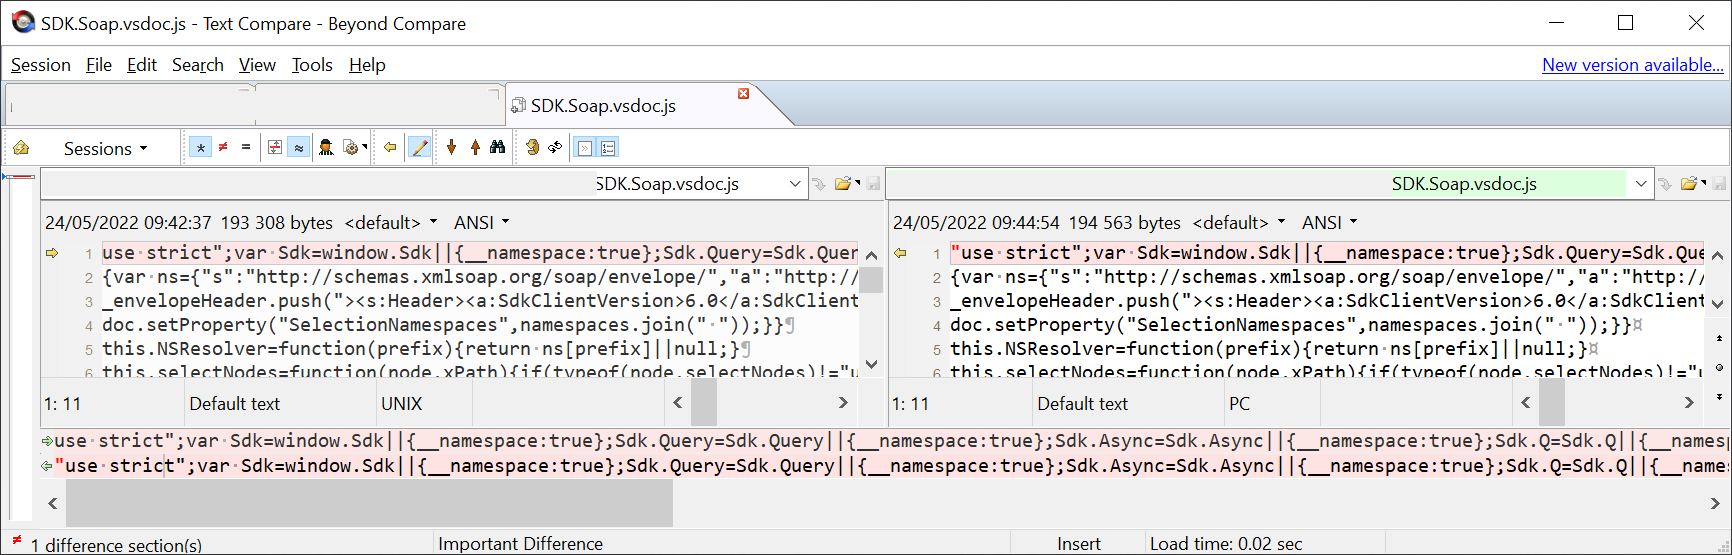Toggle the Text Details pane button
Viewport: 1732px width, 555px height.
pos(585,148)
